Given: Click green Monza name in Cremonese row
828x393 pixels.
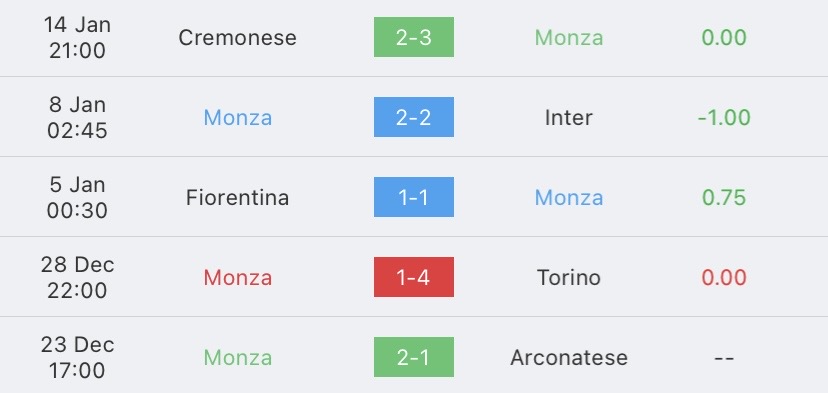Looking at the screenshot, I should point(569,38).
